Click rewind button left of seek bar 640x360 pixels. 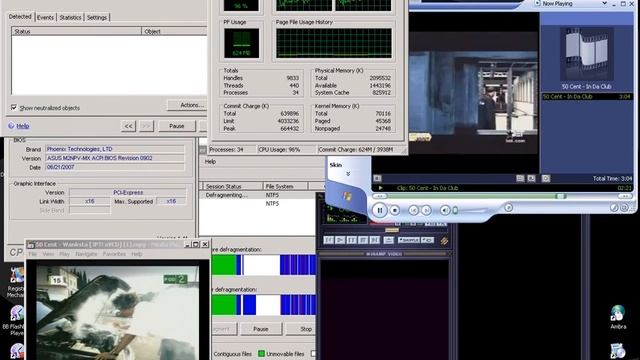tap(380, 196)
